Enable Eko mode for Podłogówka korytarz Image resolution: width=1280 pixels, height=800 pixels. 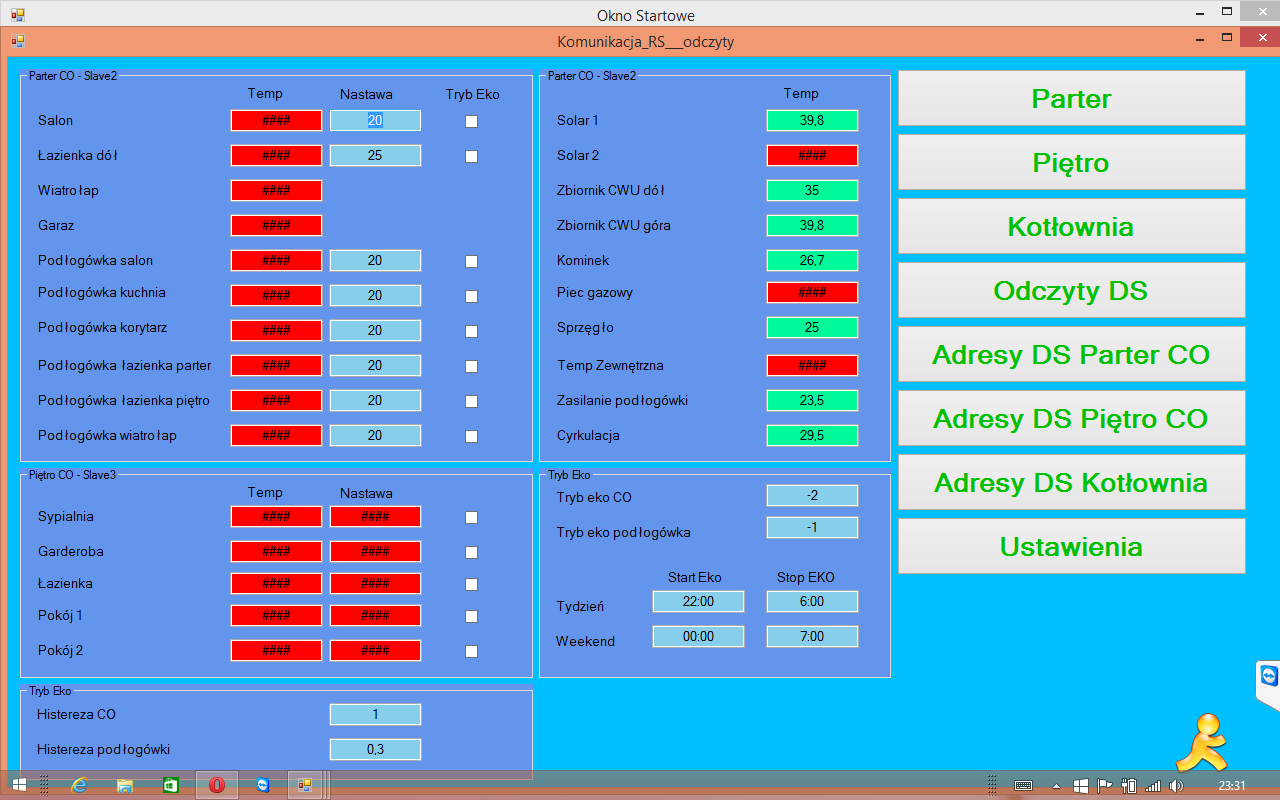point(472,331)
